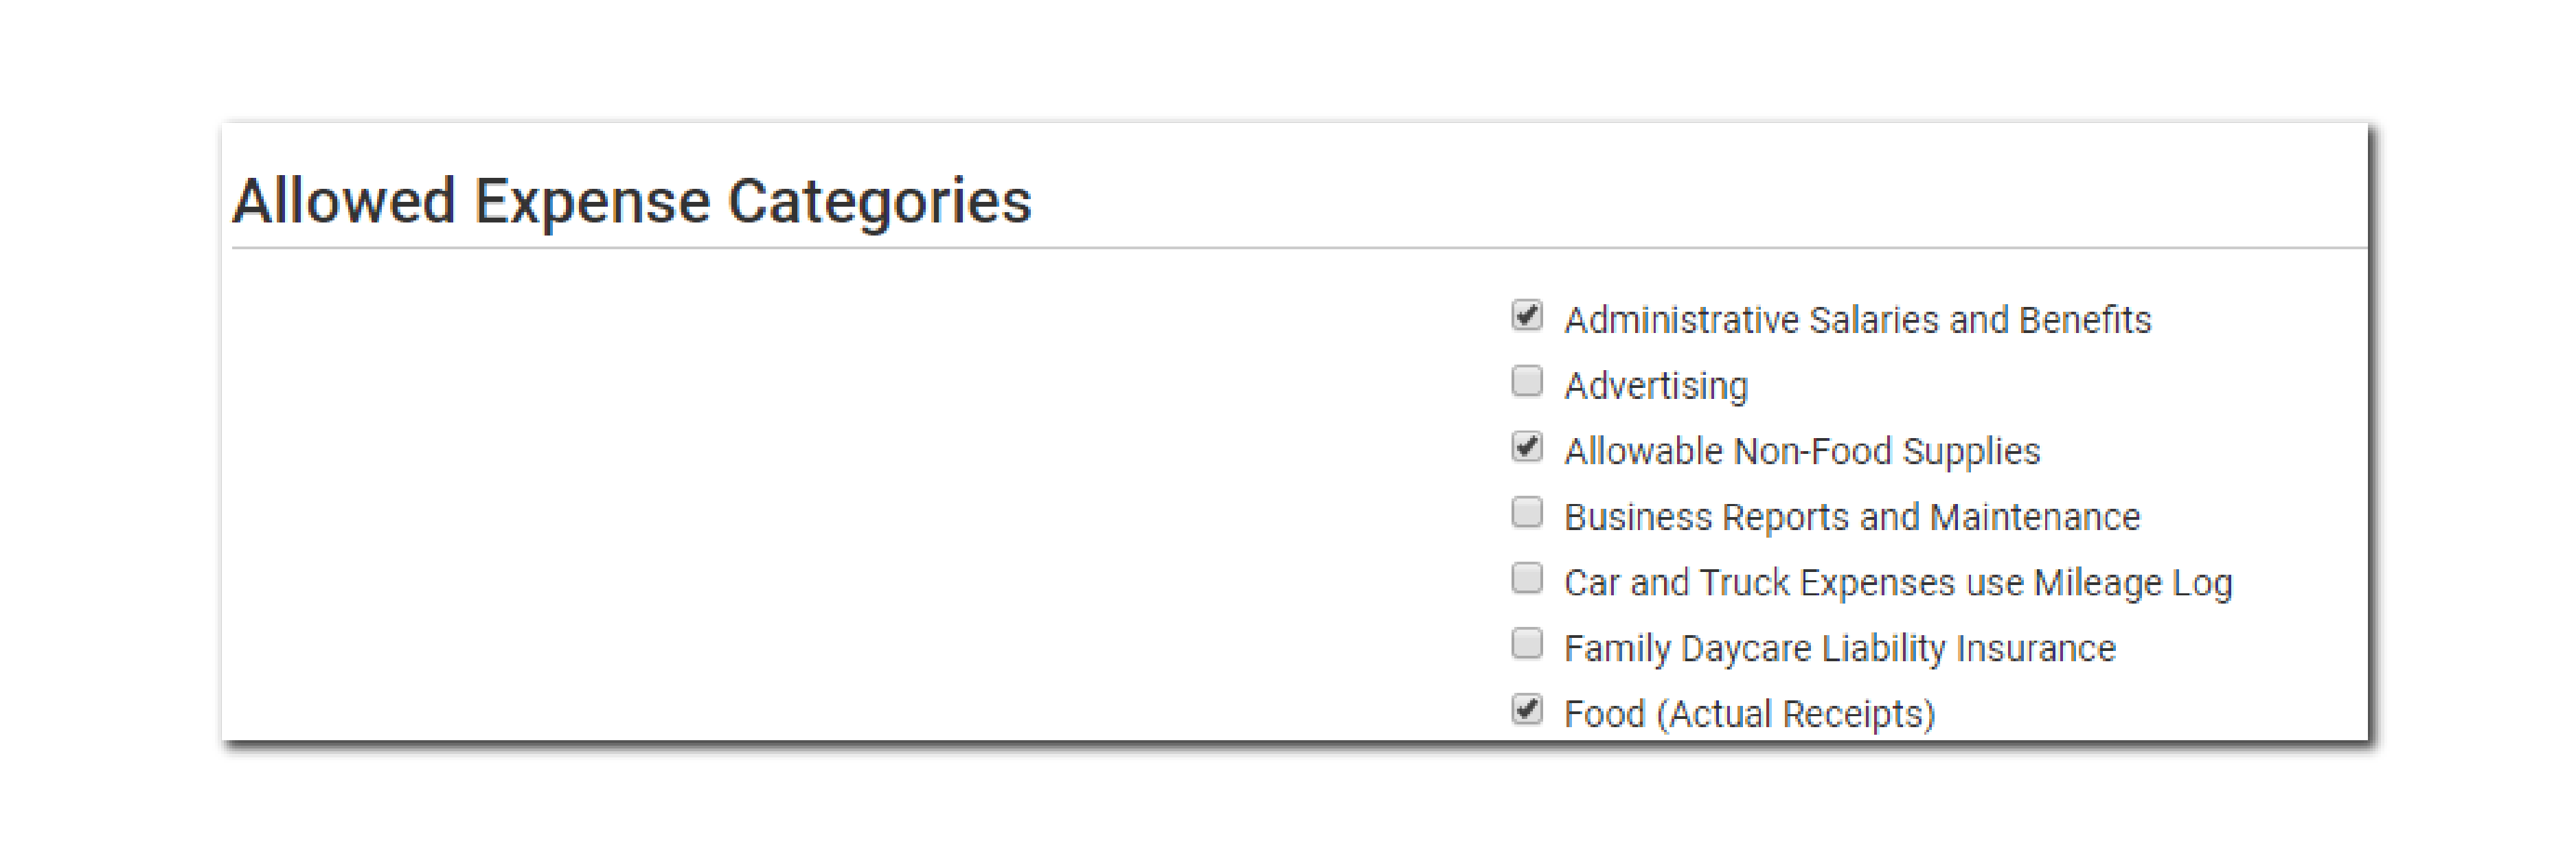This screenshot has height=859, width=2576.
Task: Click the Business Reports and Maintenance label
Action: click(1851, 517)
